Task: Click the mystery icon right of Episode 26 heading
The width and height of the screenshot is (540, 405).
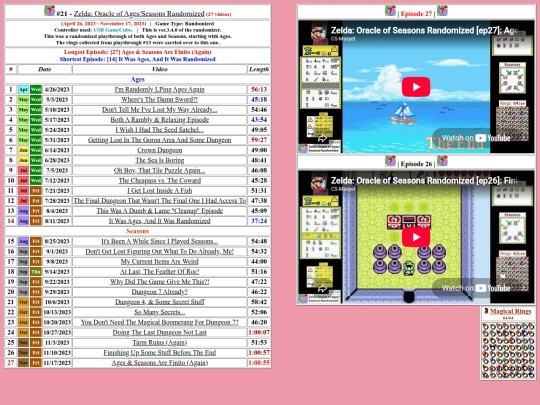Action: [442, 161]
